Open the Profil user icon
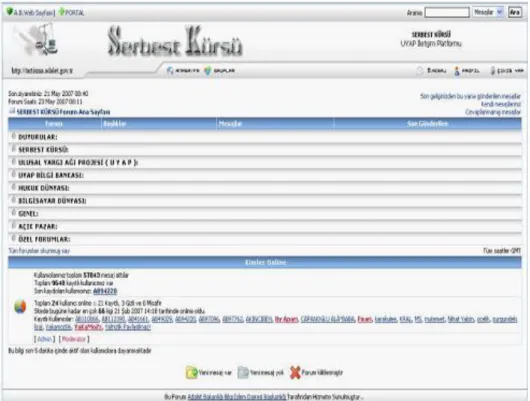 point(457,71)
